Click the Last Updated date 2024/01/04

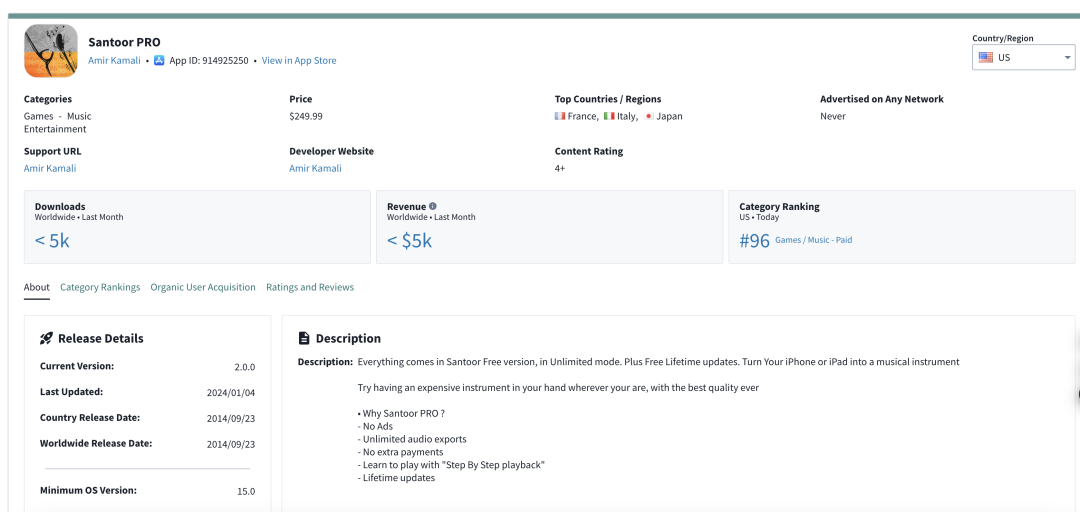(231, 393)
